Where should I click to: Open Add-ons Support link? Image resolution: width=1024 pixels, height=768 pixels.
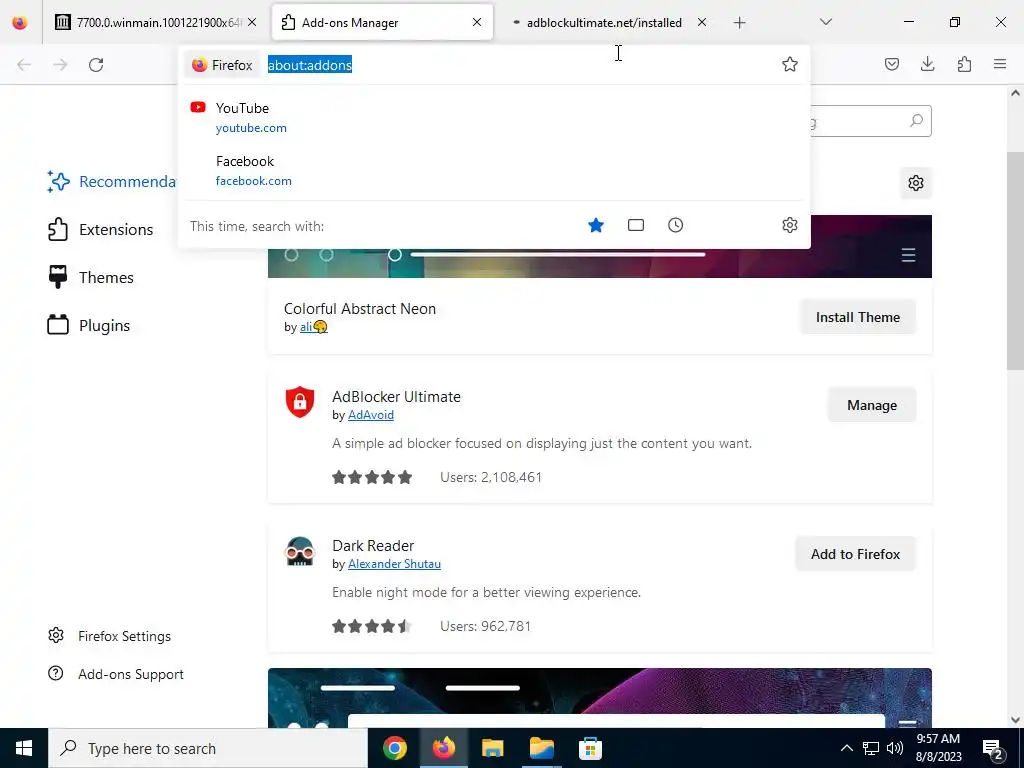pos(116,674)
